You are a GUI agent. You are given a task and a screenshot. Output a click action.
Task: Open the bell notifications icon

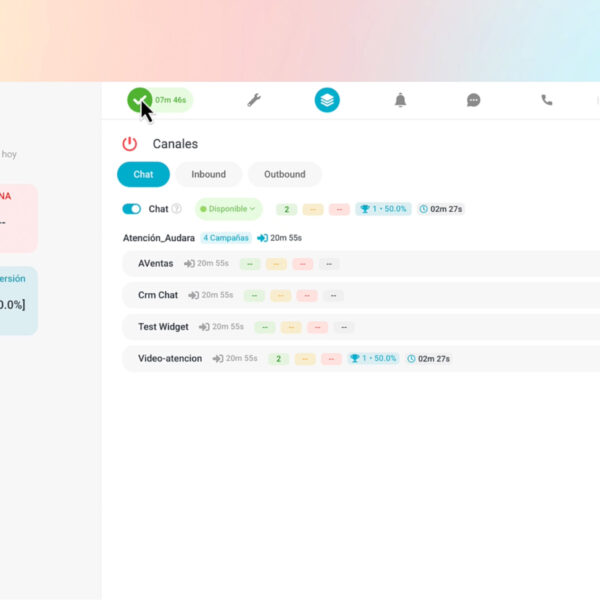[x=400, y=100]
